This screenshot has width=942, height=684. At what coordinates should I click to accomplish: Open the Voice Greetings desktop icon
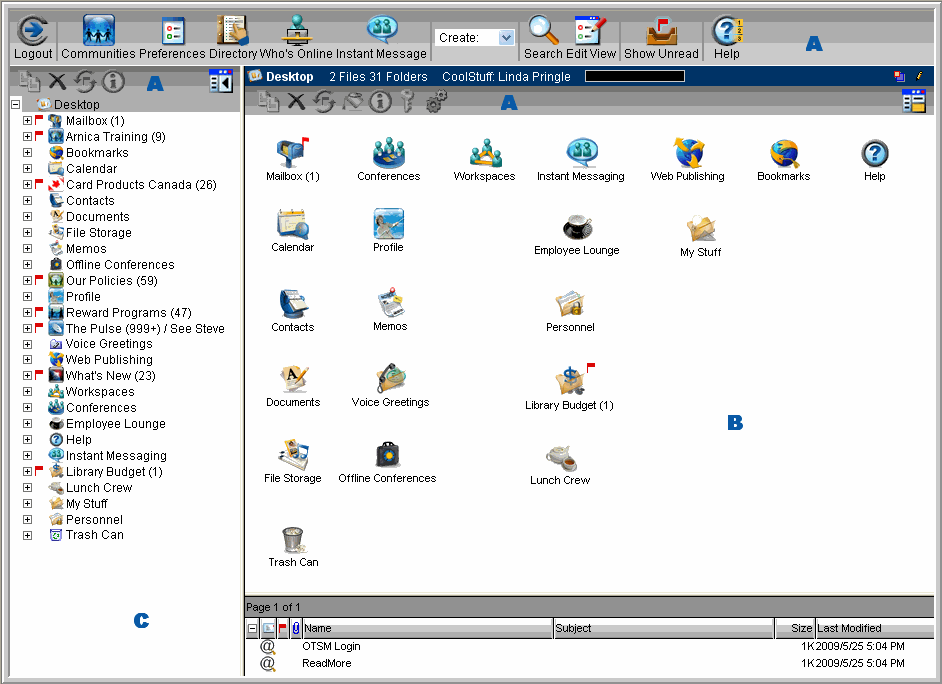click(390, 378)
